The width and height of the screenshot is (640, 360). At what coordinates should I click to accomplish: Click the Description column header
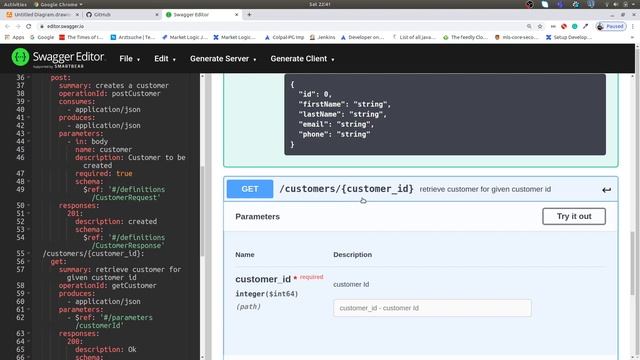point(352,255)
